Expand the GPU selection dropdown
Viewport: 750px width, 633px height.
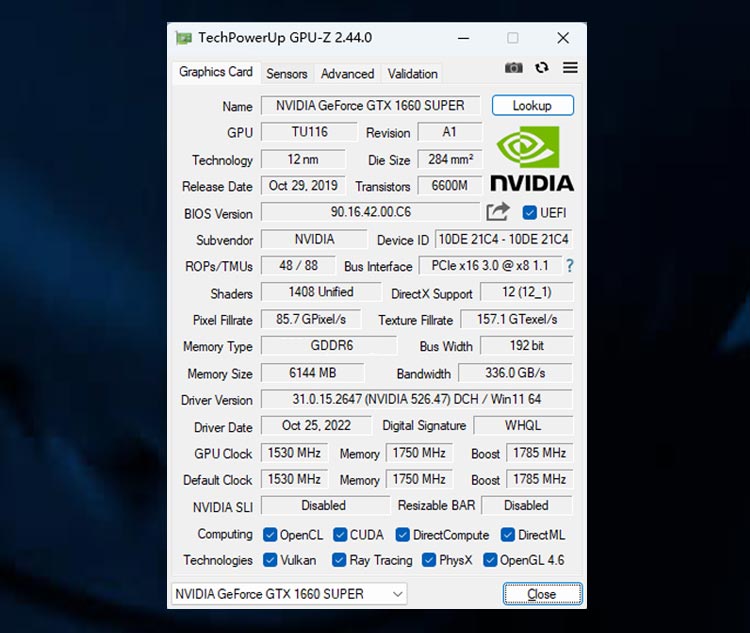click(289, 594)
